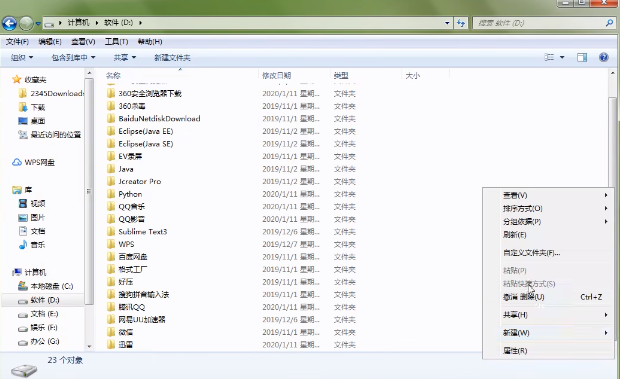Select 桌面 in favorites list

tap(32, 121)
